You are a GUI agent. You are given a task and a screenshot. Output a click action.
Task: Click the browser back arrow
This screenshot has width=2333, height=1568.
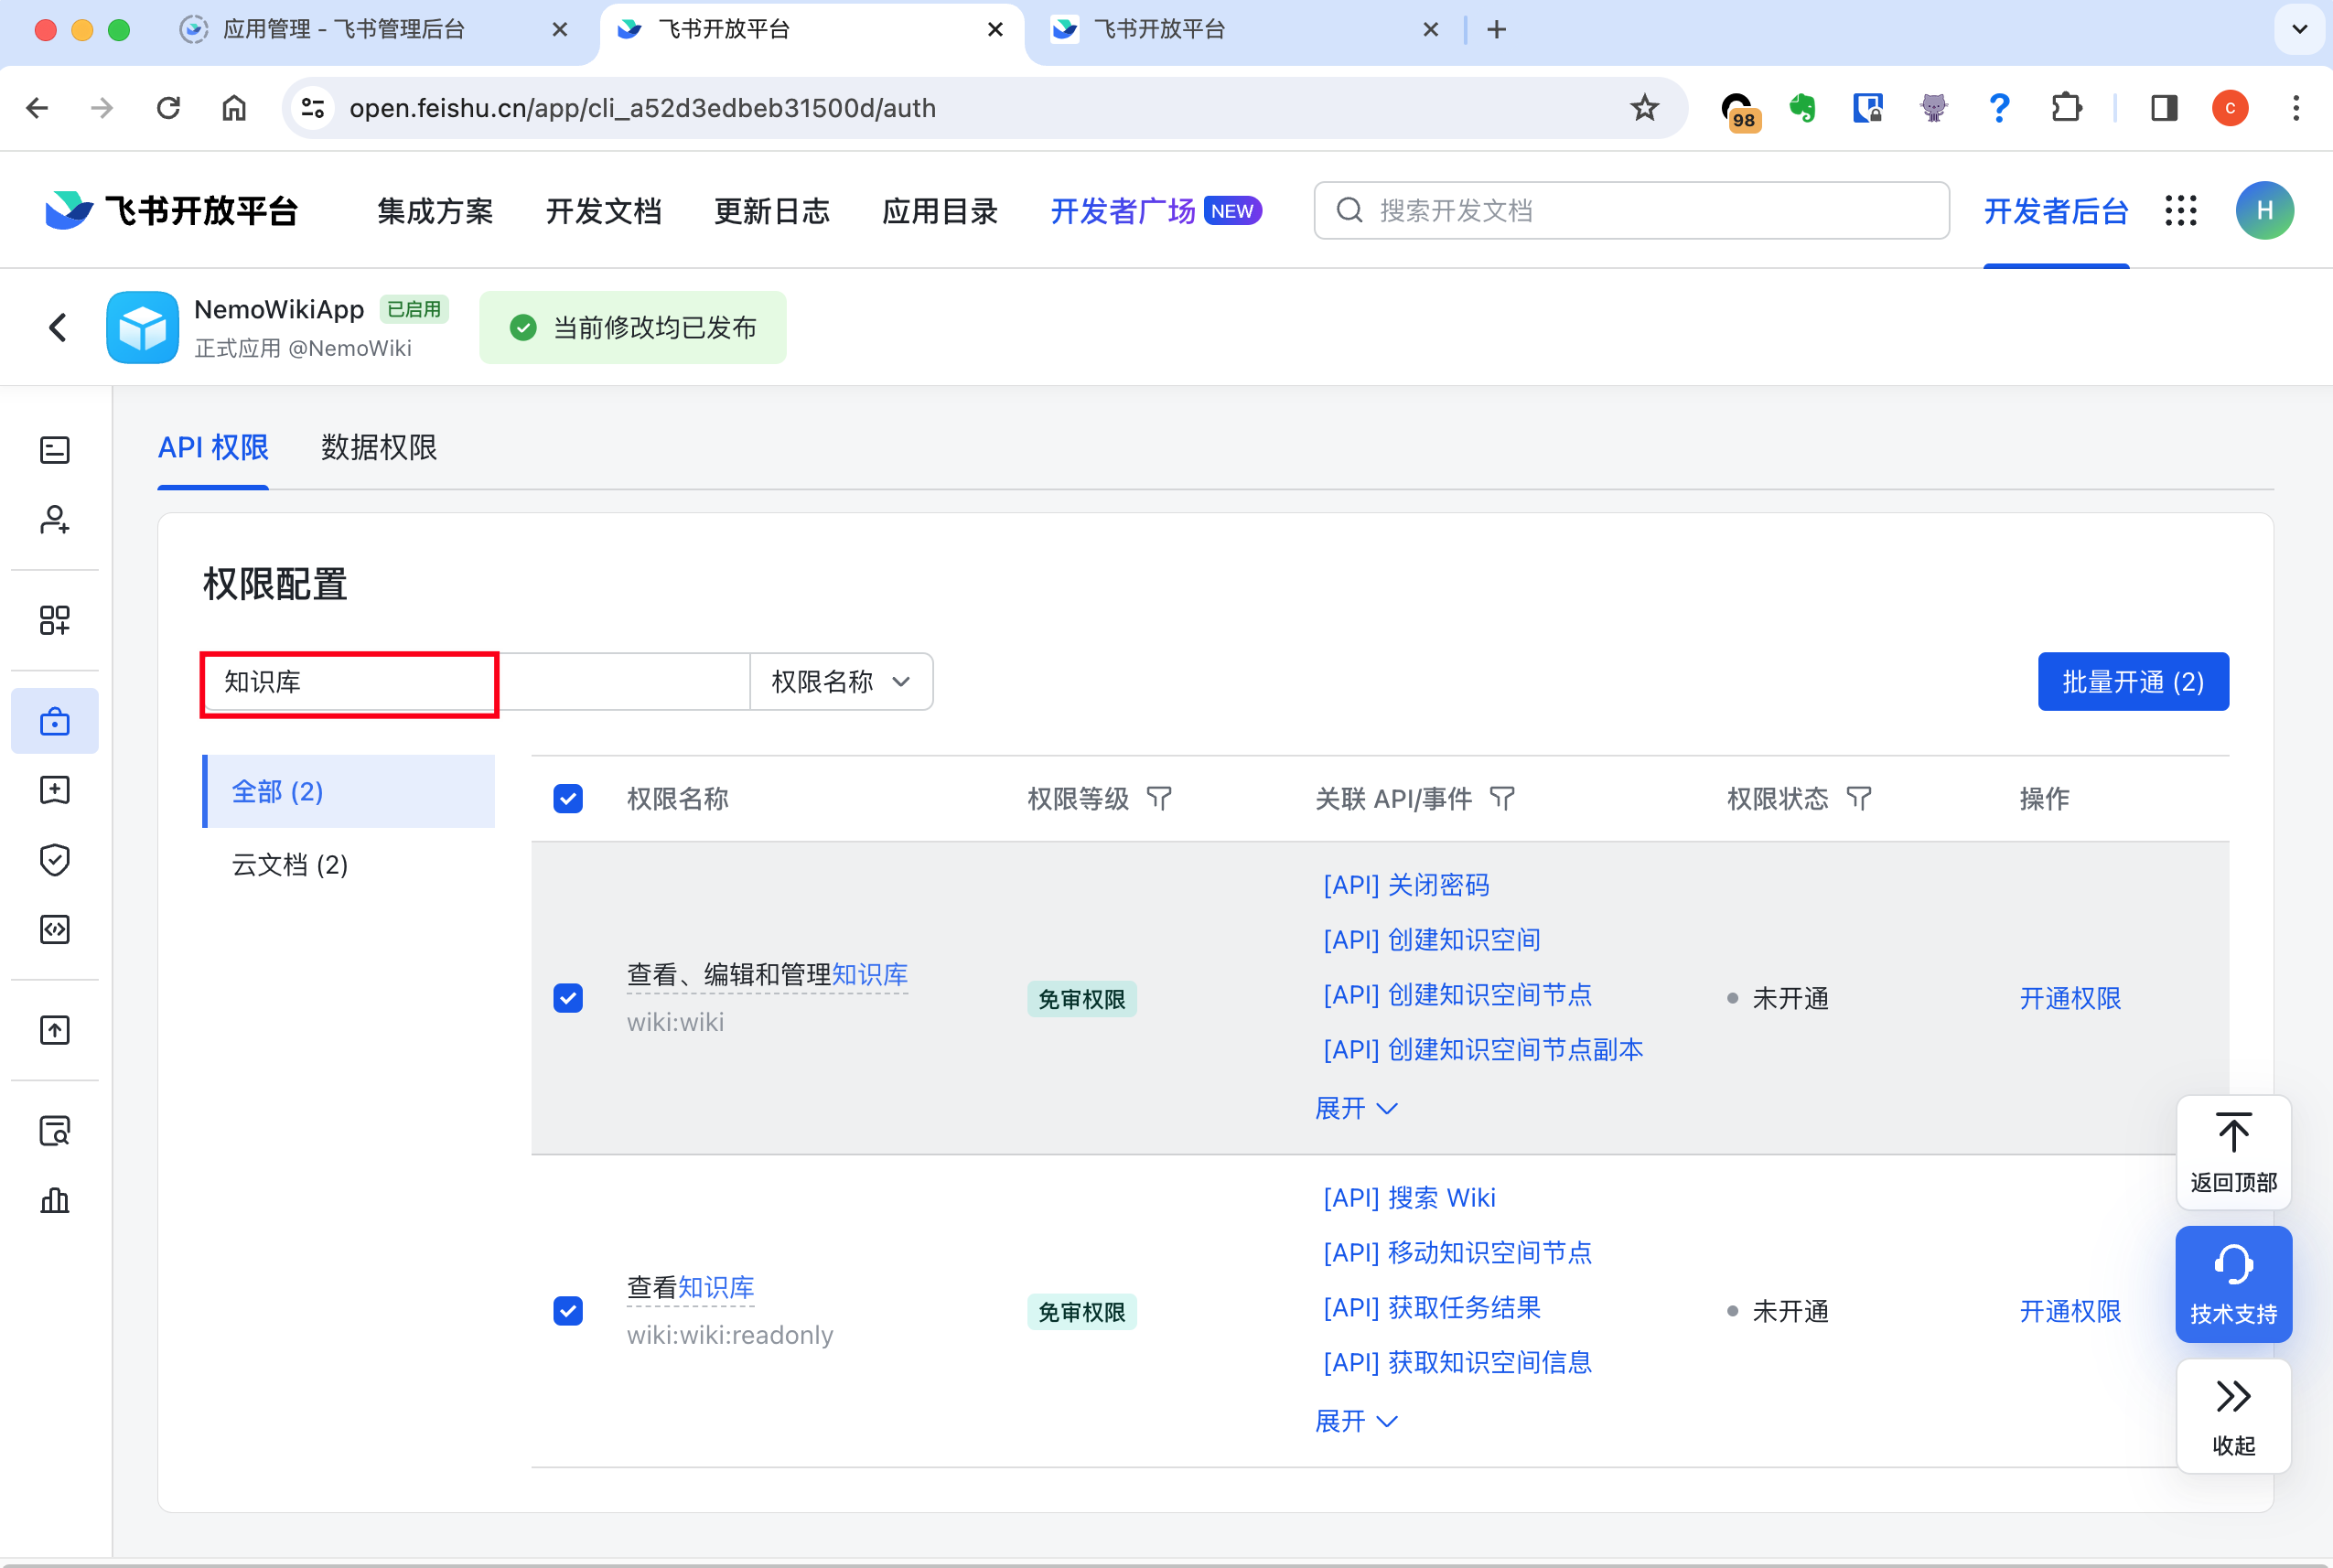point(37,108)
